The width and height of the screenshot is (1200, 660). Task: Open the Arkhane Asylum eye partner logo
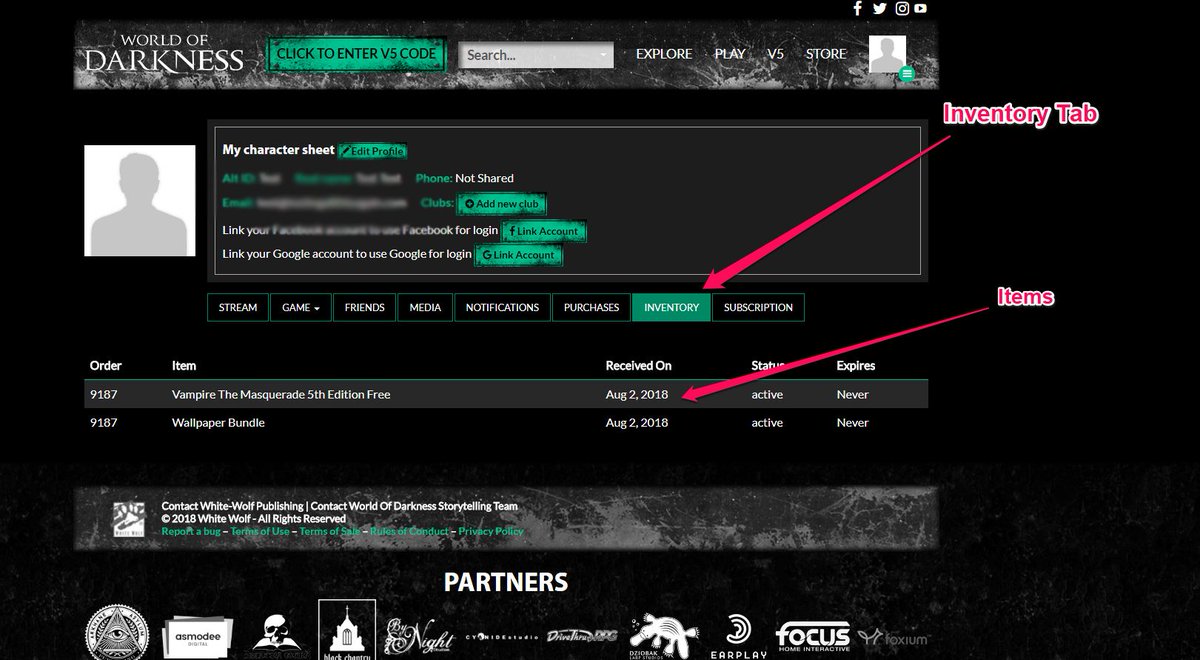[116, 632]
